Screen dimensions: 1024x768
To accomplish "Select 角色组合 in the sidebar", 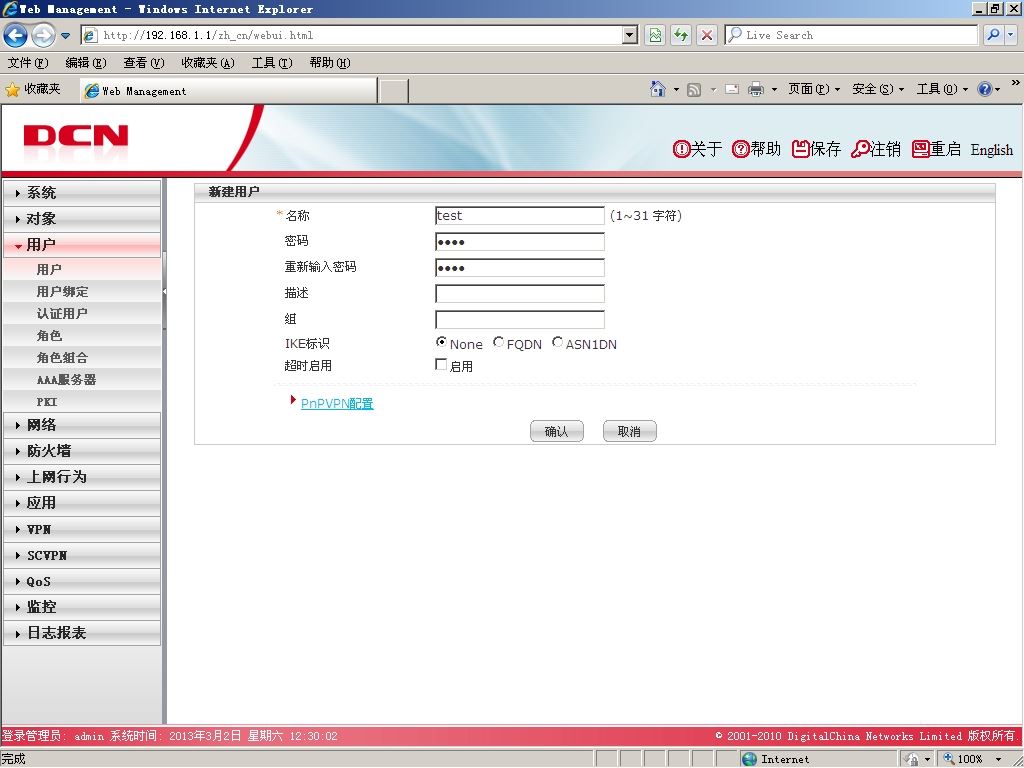I will pyautogui.click(x=63, y=358).
